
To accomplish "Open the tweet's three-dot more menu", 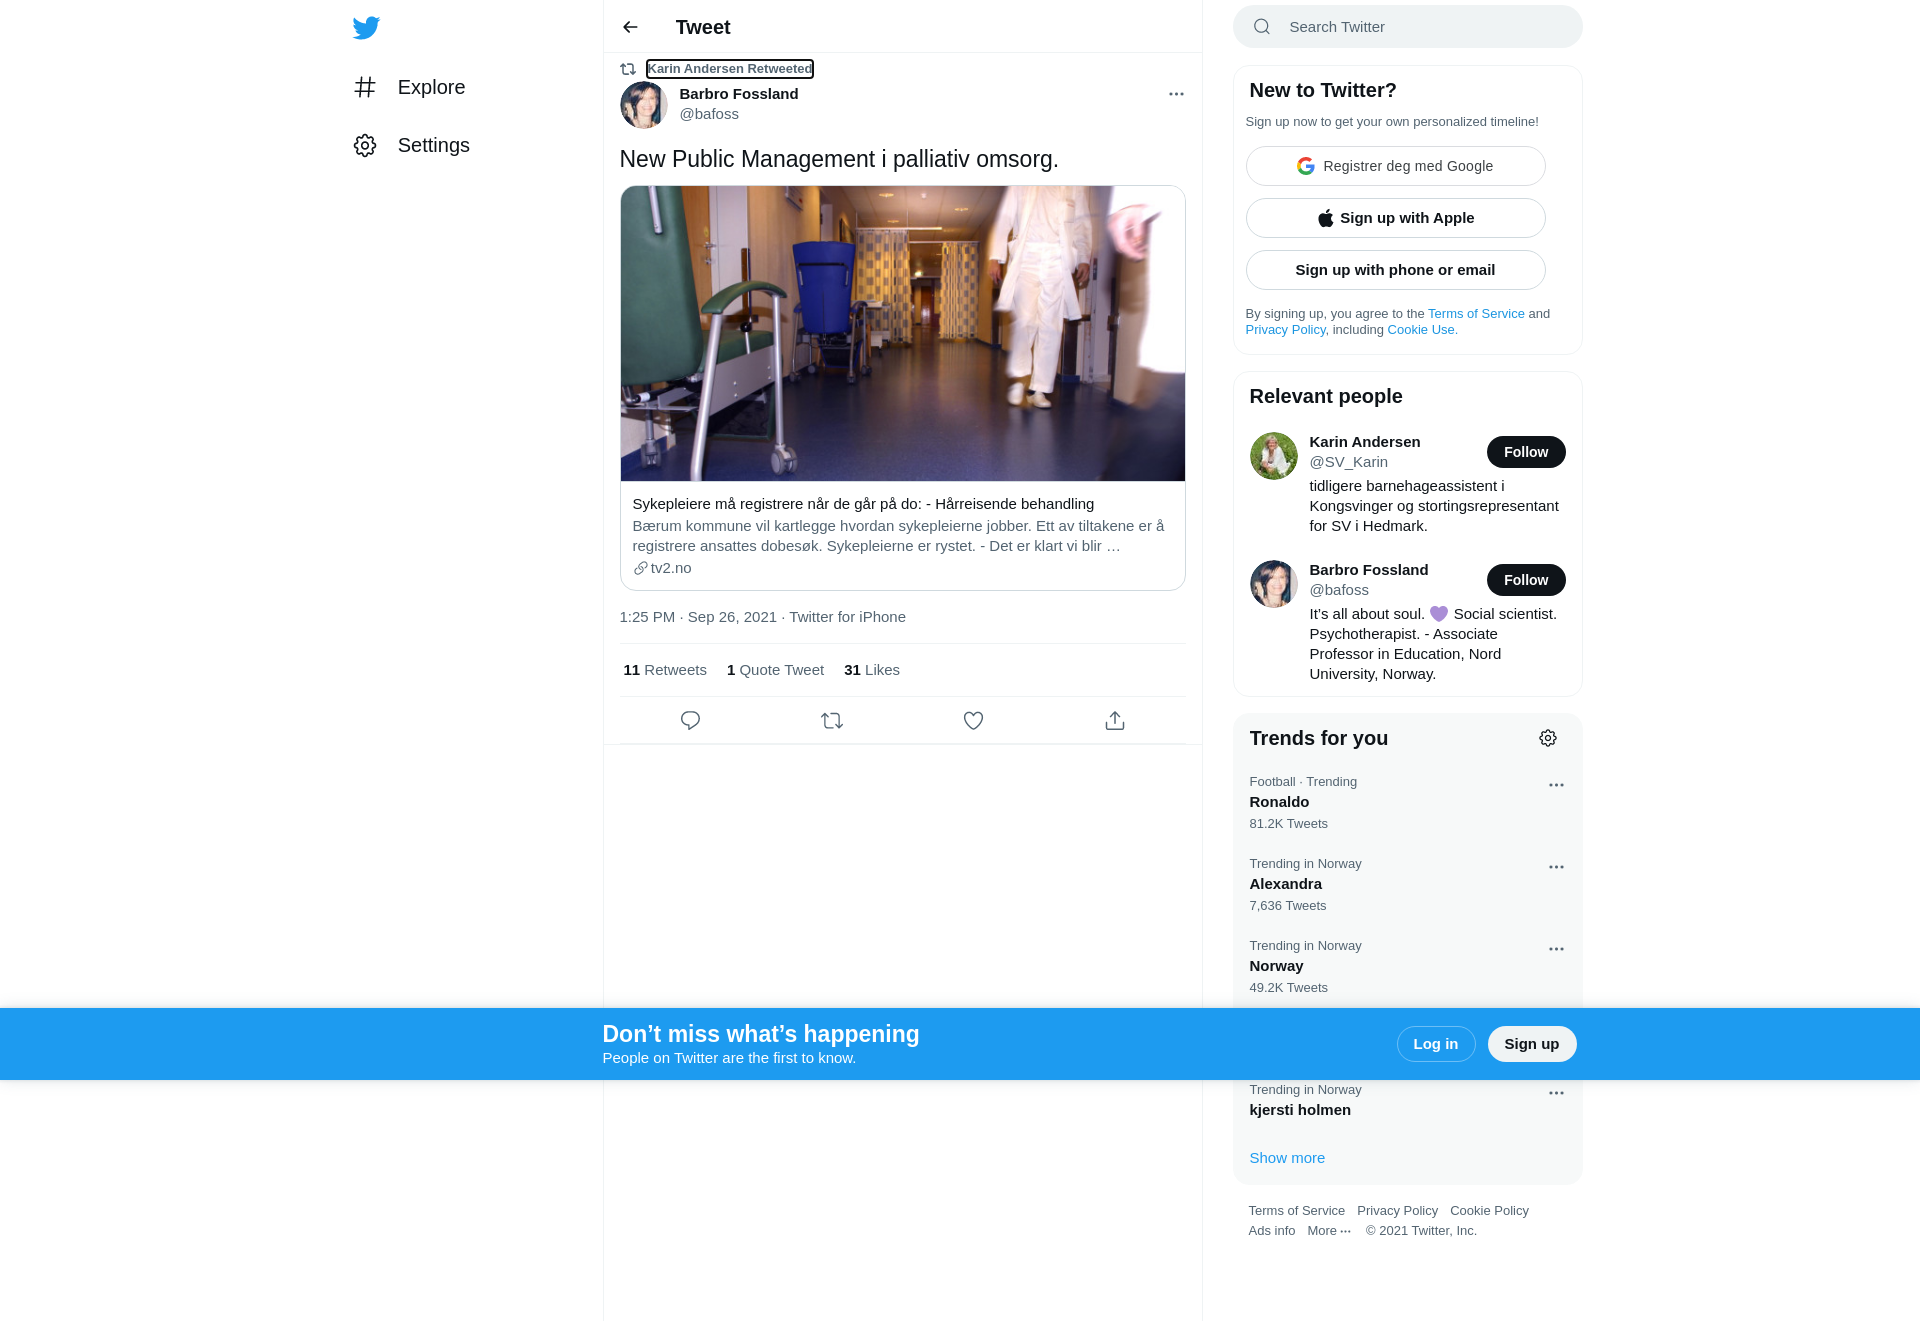I will [1176, 94].
